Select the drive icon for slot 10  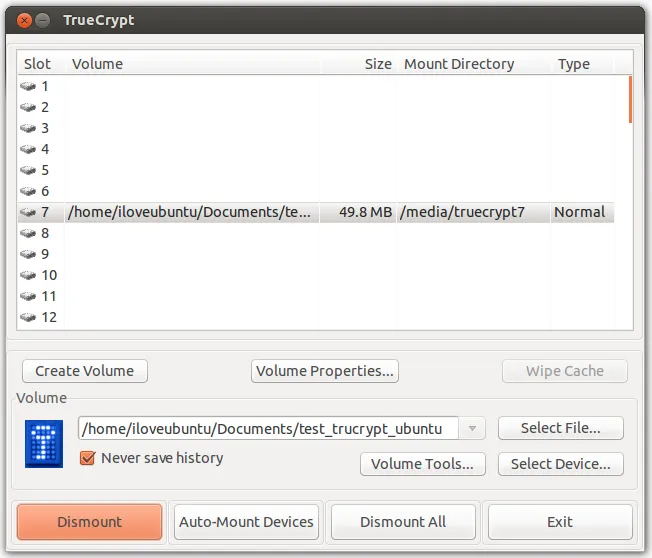[x=28, y=275]
